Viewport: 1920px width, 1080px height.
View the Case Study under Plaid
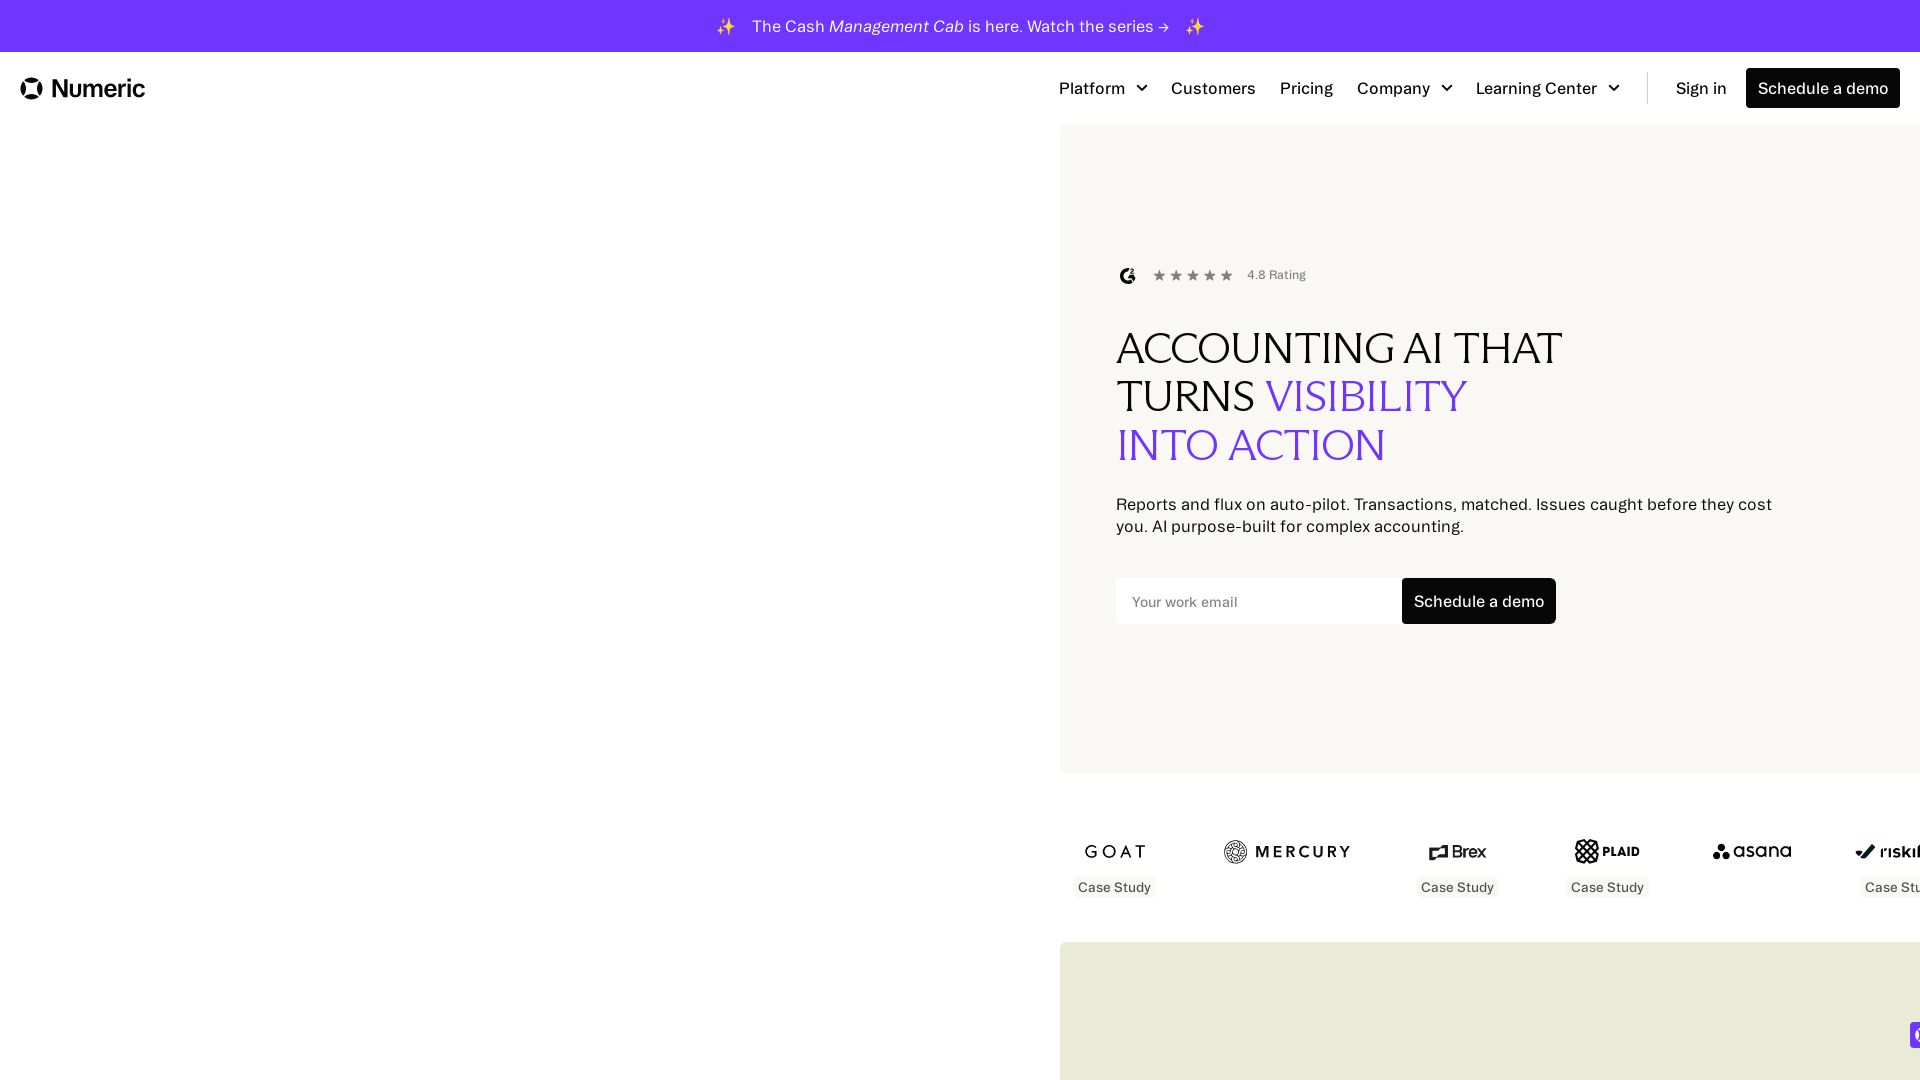click(x=1607, y=887)
